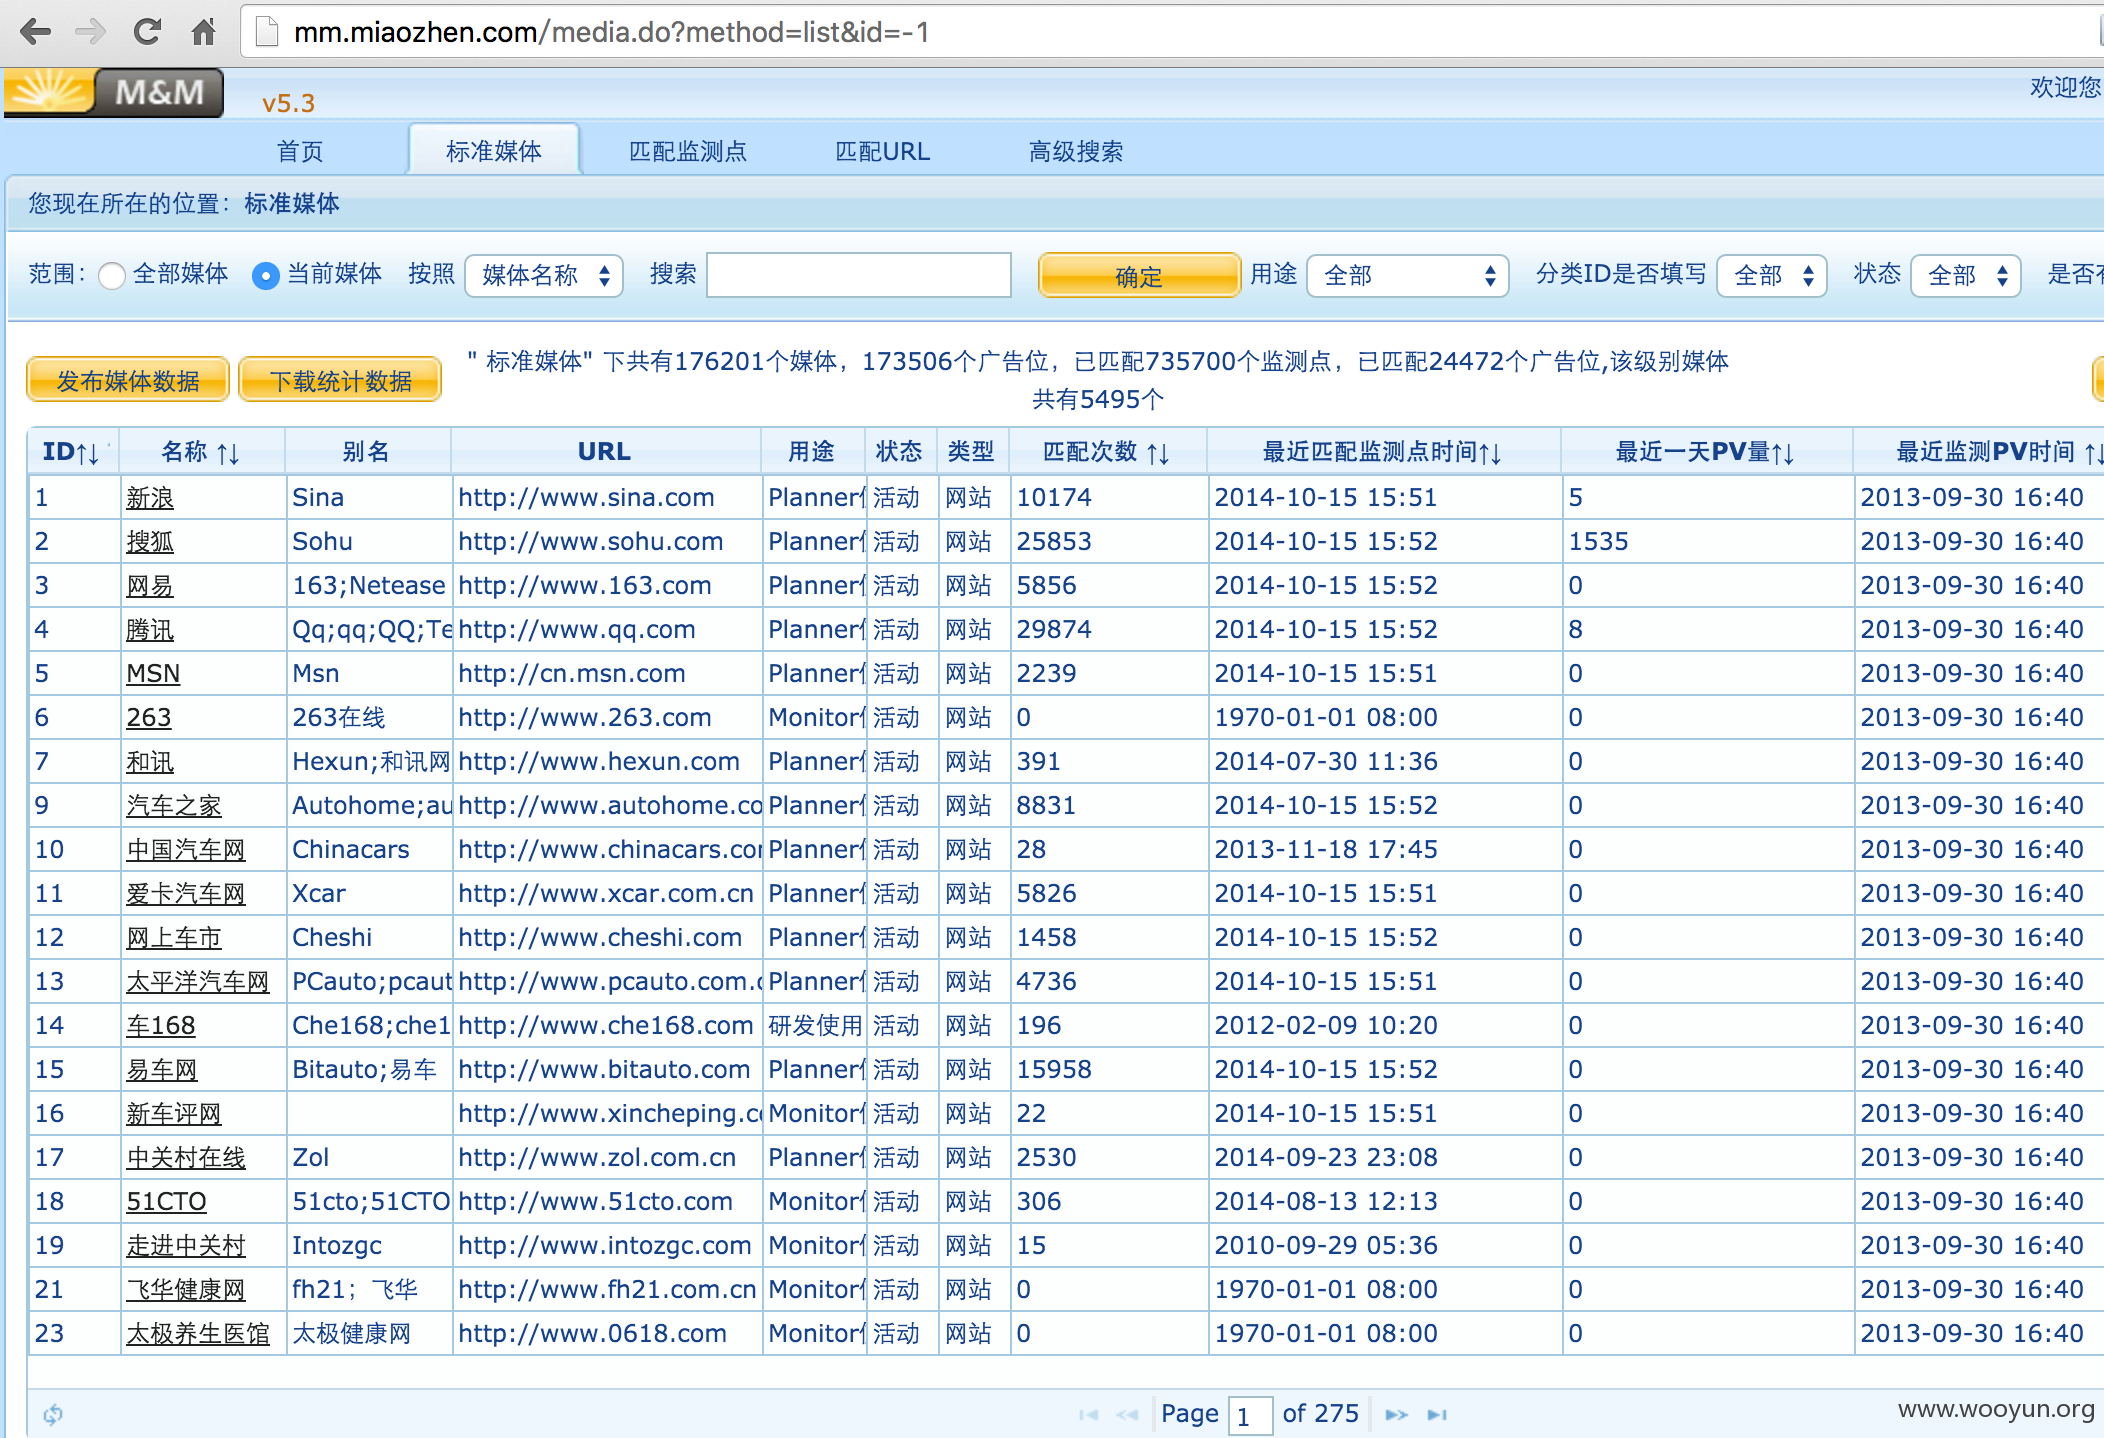Open the 状态 dropdown

pos(1965,275)
